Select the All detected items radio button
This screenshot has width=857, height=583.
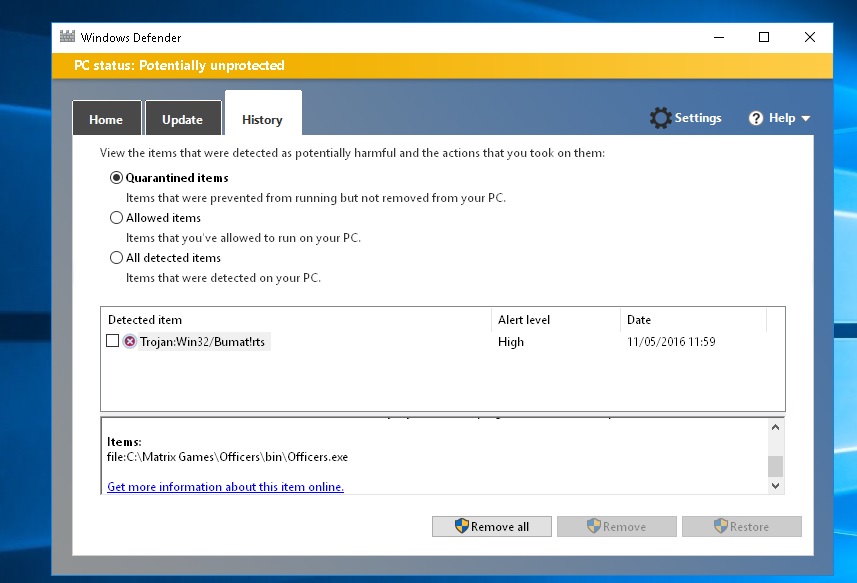tap(116, 257)
